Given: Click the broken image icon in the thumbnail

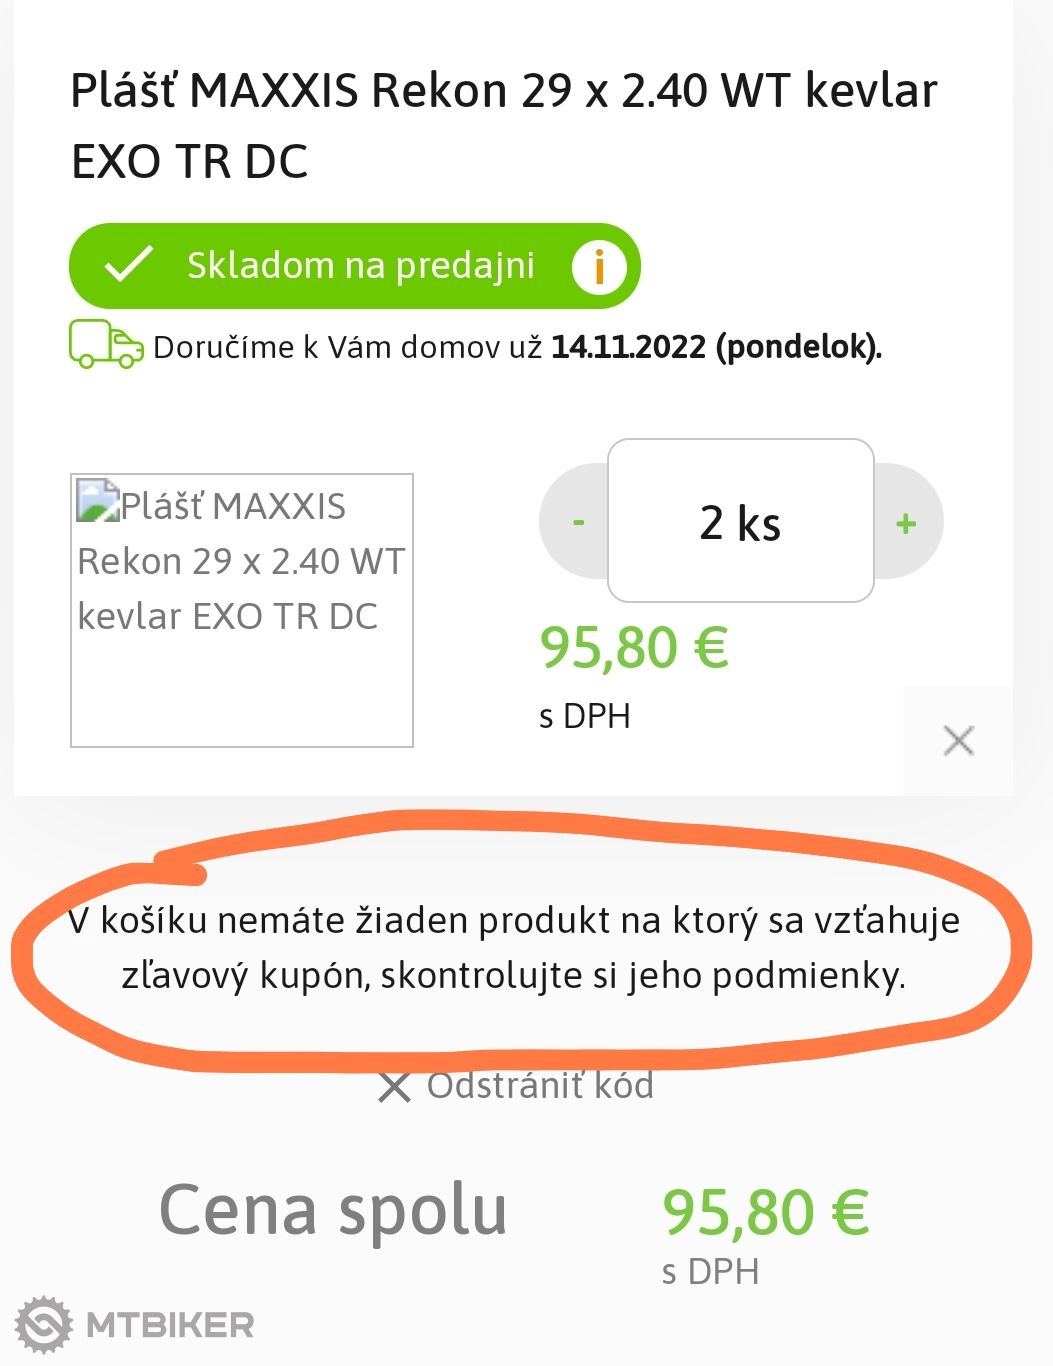Looking at the screenshot, I should (x=98, y=500).
